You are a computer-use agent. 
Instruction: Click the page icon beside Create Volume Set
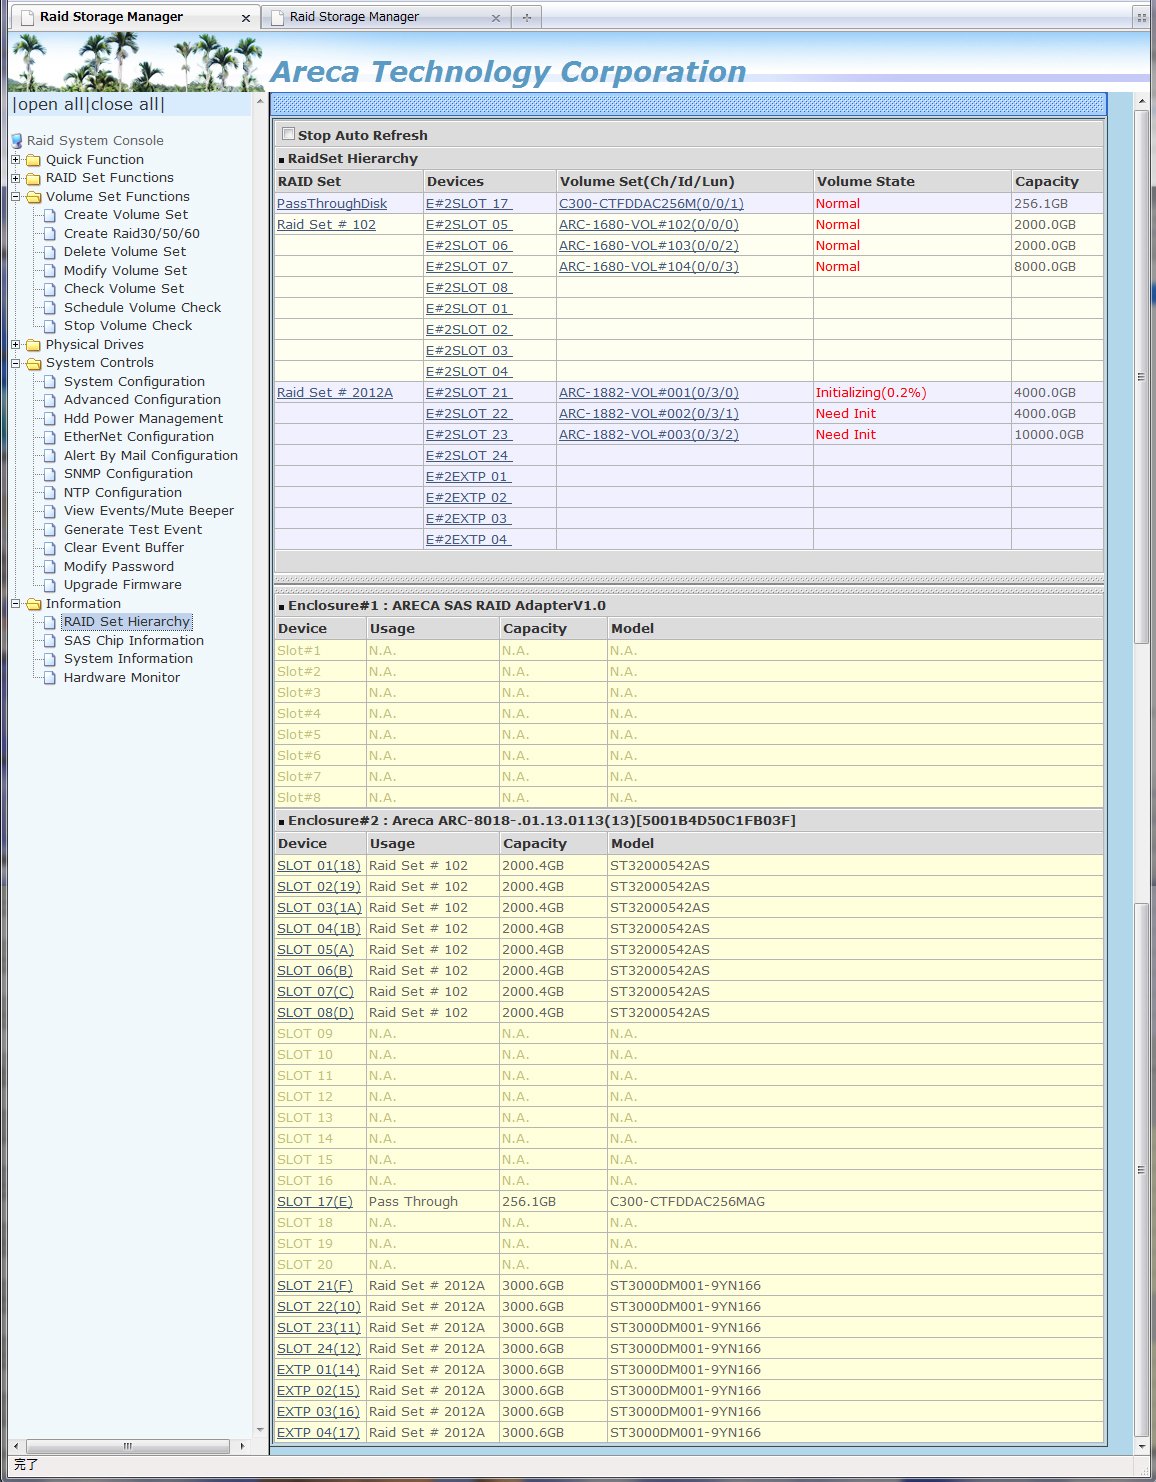pyautogui.click(x=50, y=215)
